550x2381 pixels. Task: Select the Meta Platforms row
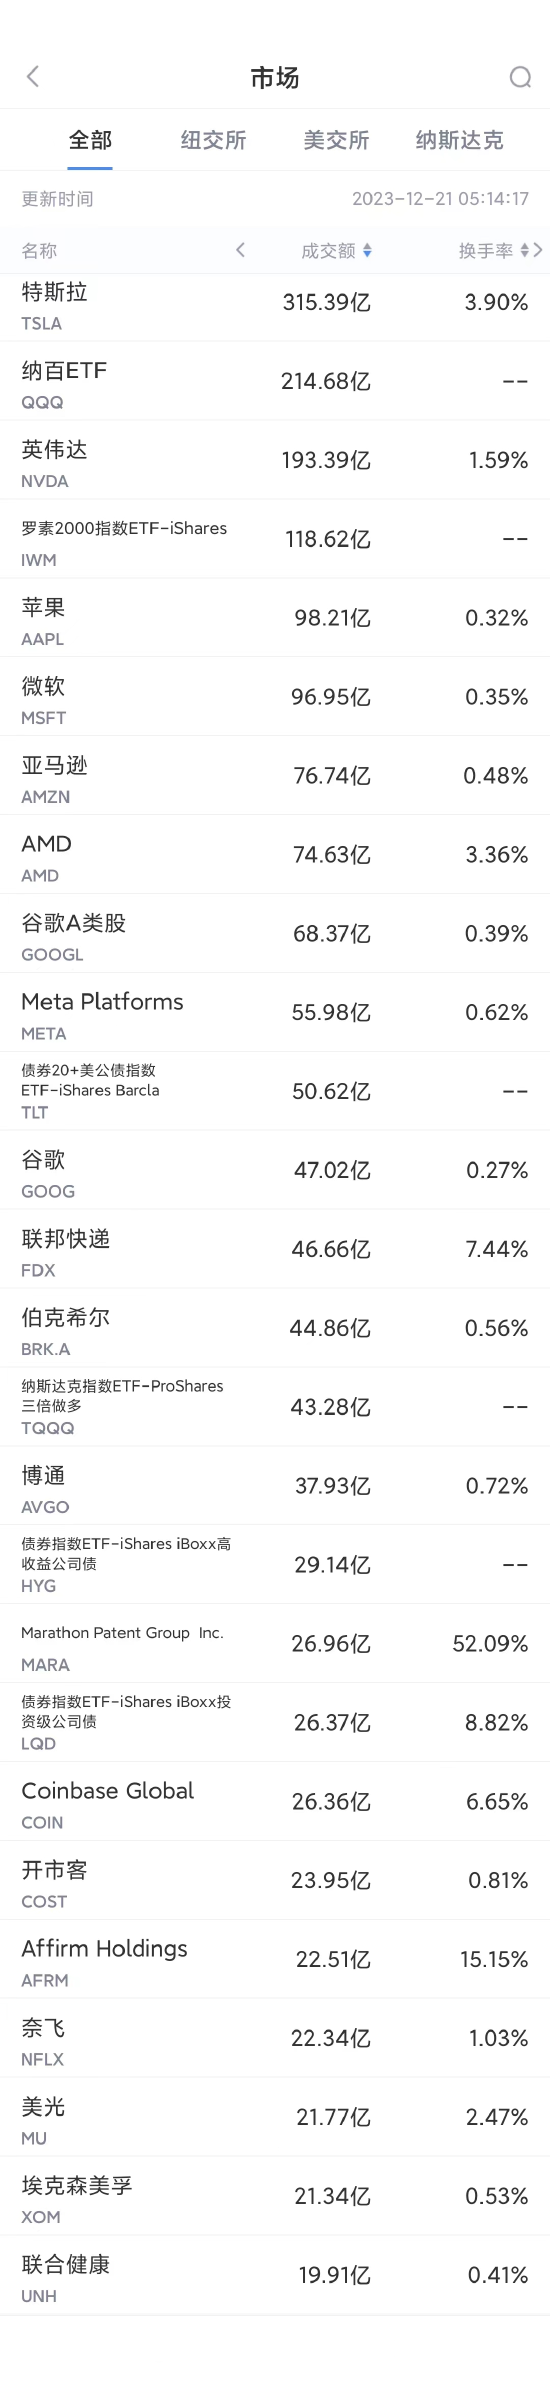click(275, 1012)
